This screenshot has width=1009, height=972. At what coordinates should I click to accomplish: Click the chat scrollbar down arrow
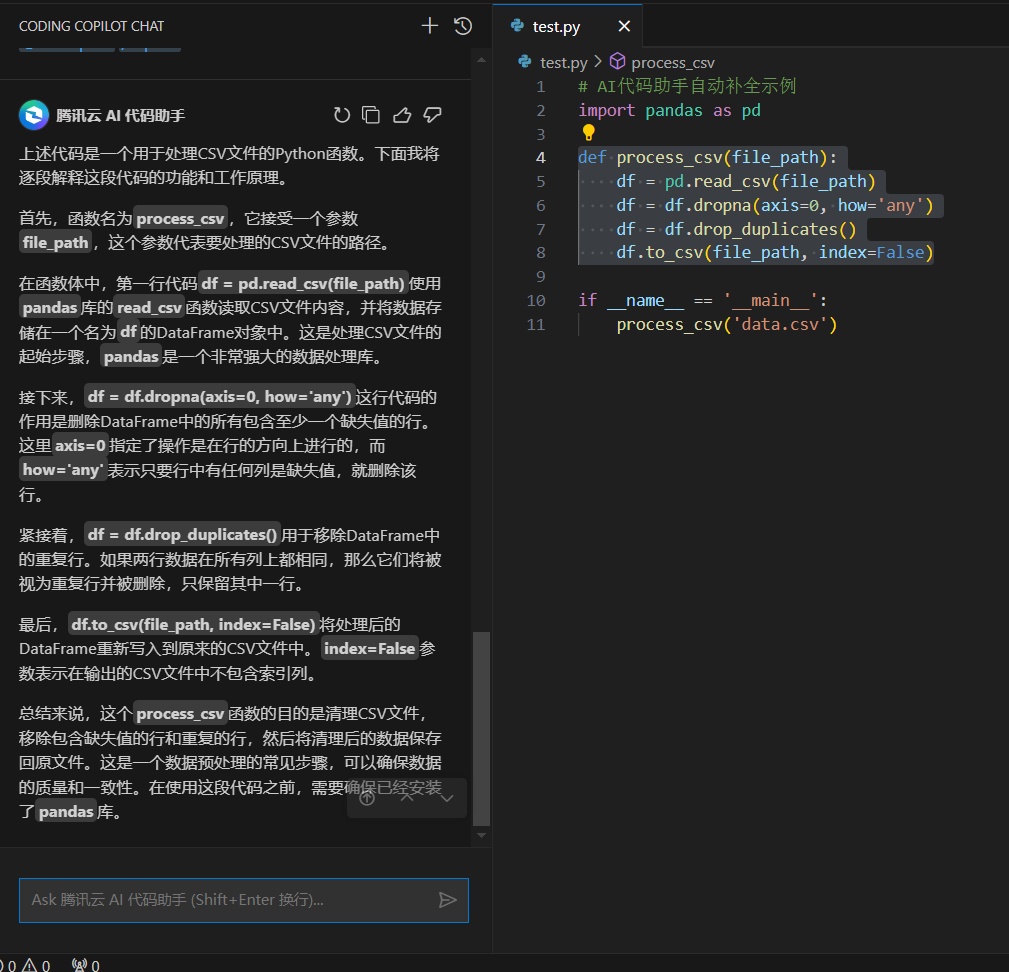coord(481,836)
